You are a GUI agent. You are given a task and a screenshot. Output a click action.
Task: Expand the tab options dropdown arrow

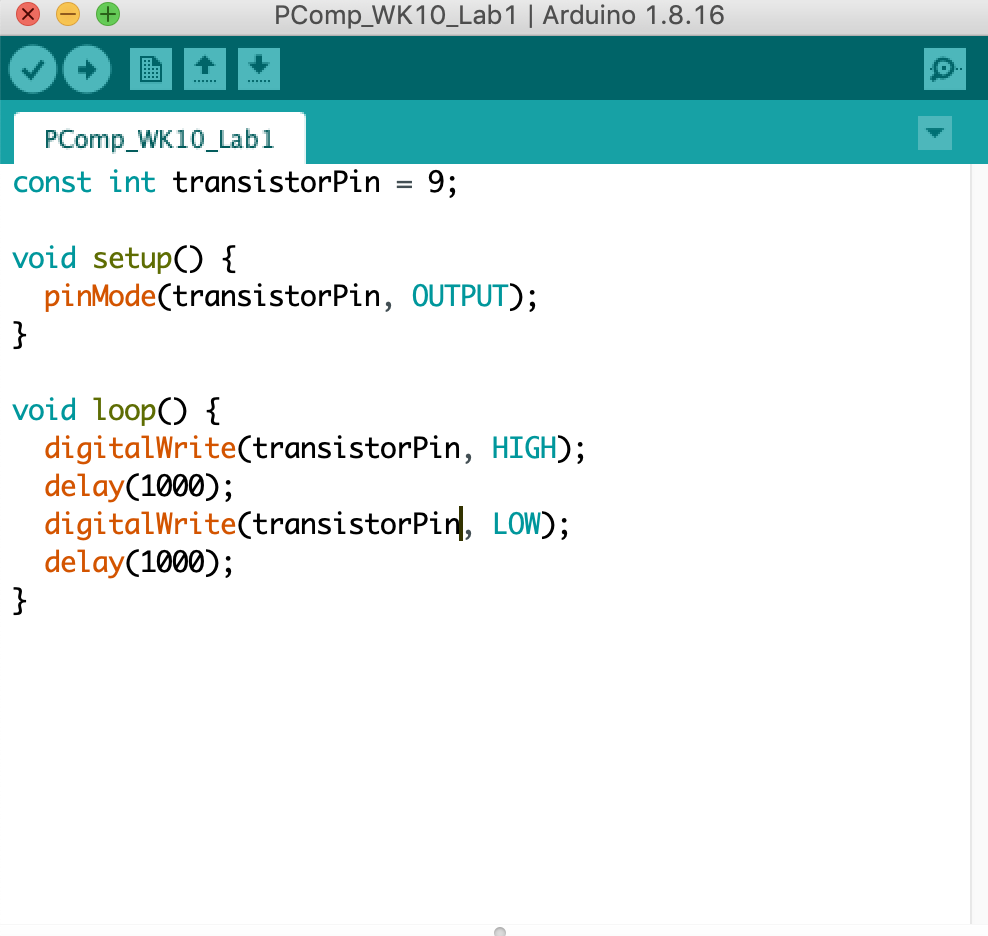[x=935, y=133]
